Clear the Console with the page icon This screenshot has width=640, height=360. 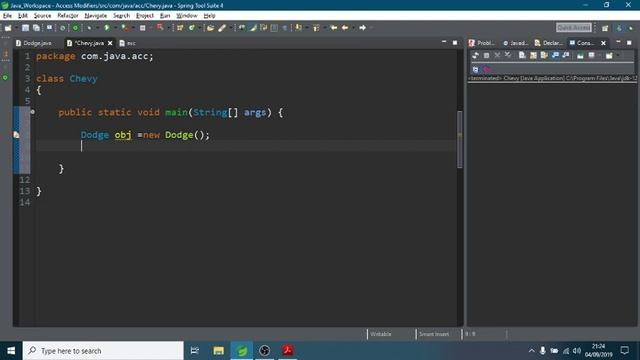click(522, 55)
